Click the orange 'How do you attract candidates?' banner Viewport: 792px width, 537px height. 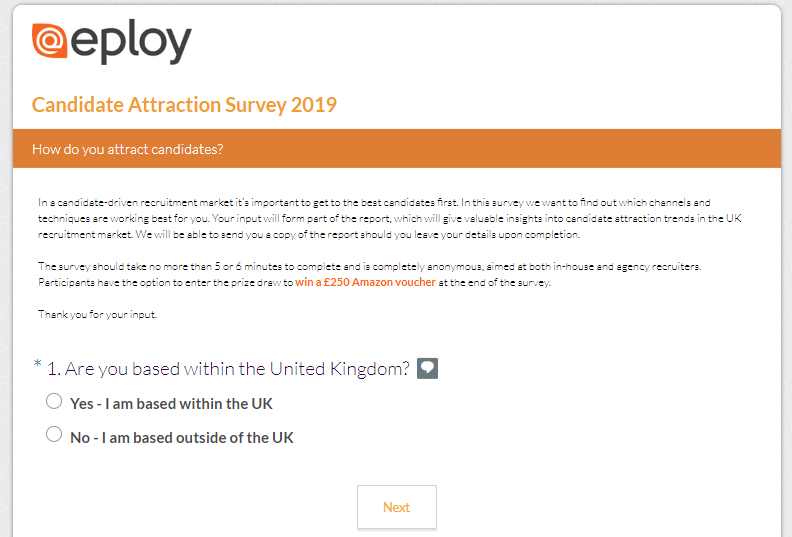coord(397,149)
